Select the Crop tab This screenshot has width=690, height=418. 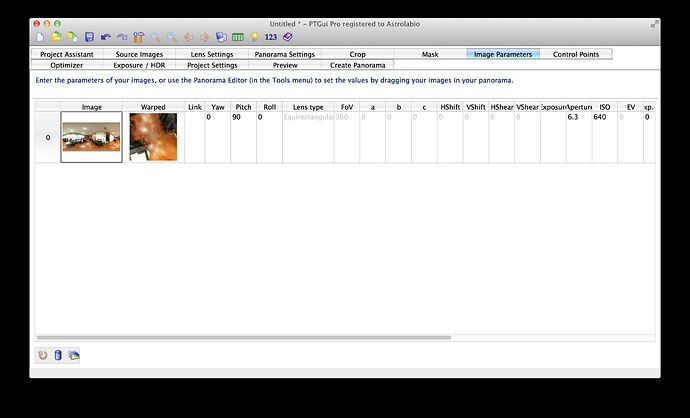358,54
